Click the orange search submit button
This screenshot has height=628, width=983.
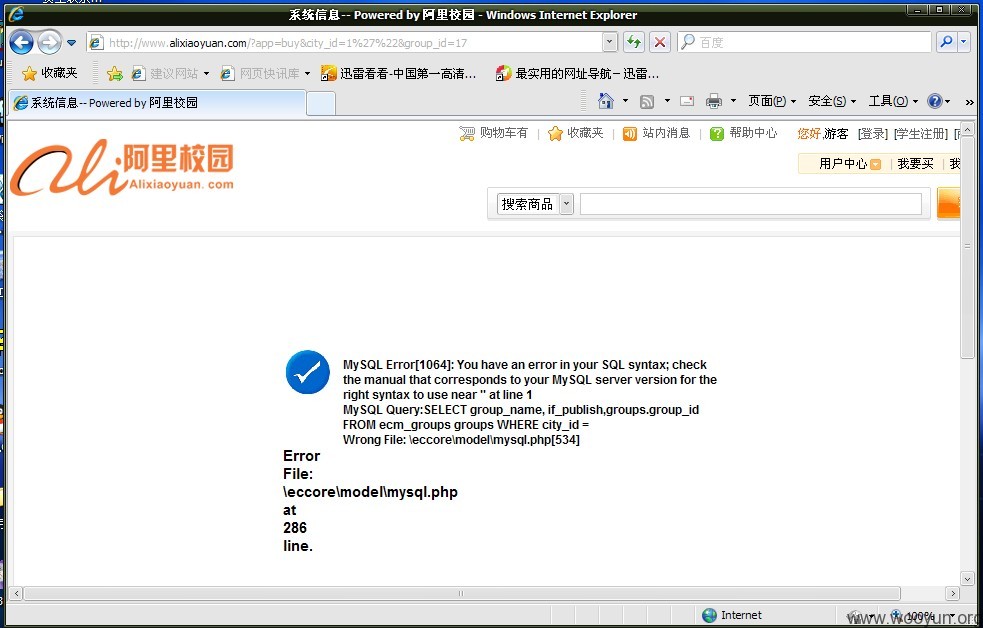click(949, 203)
